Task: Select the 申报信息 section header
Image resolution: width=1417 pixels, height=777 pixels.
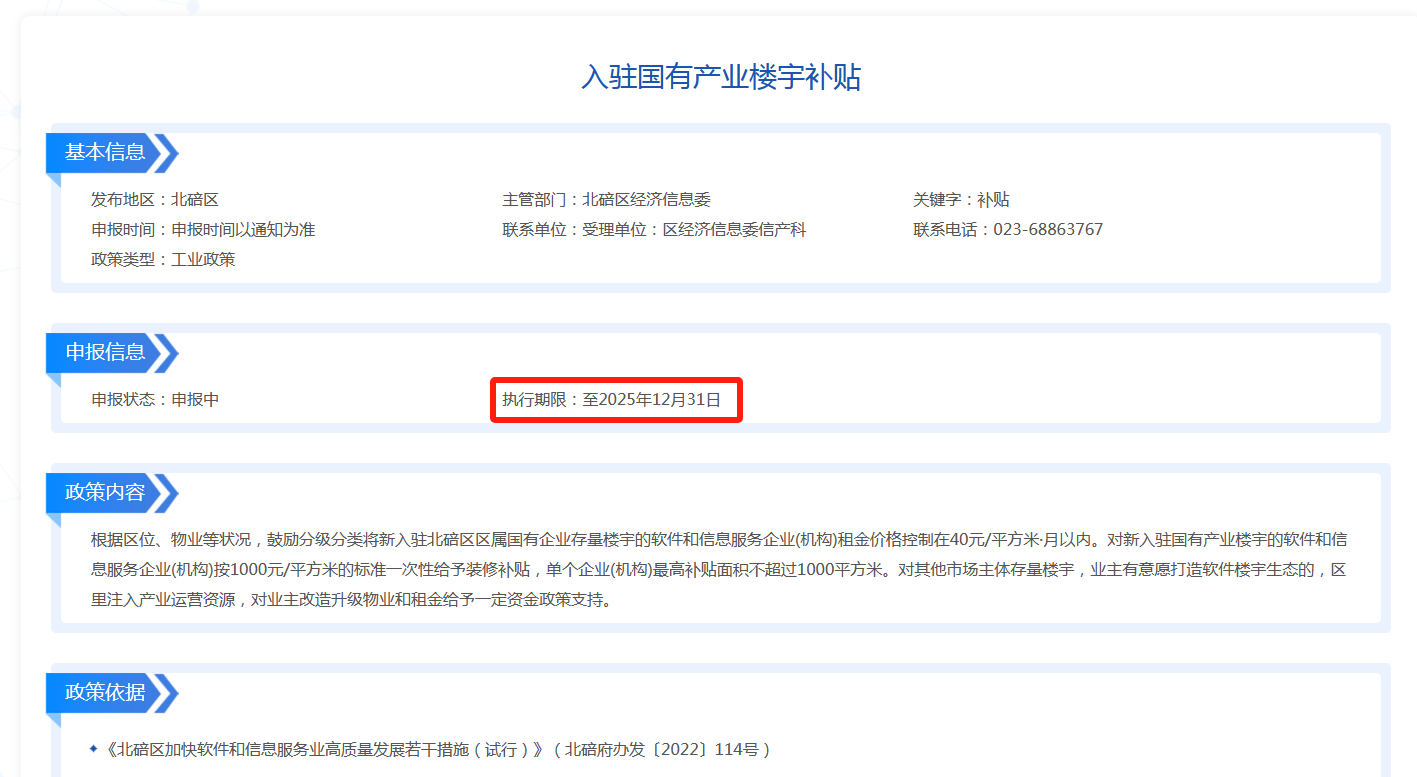Action: tap(105, 353)
